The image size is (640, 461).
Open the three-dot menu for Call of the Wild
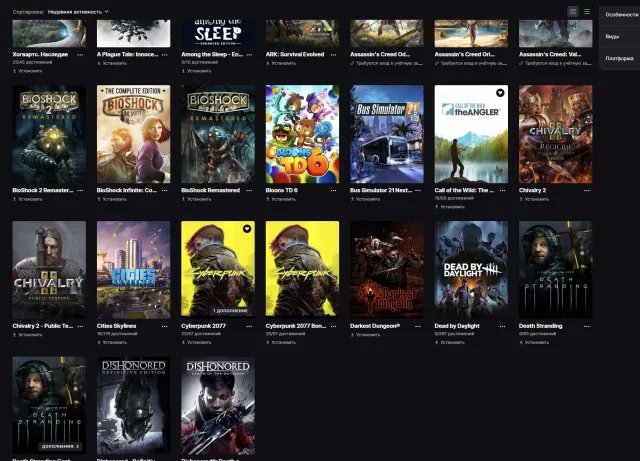[502, 191]
